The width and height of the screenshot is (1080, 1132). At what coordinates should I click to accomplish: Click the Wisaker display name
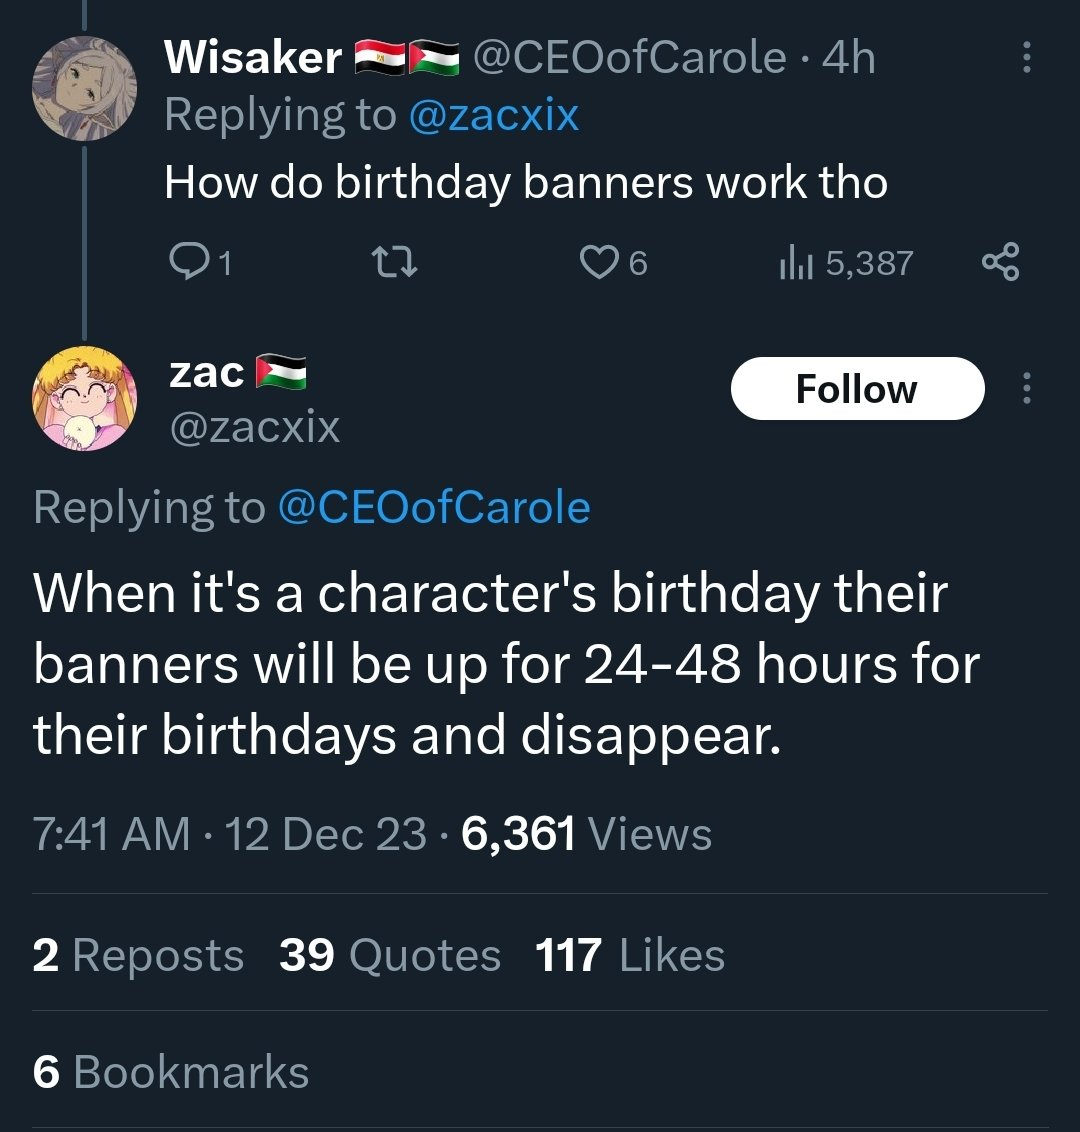(x=253, y=58)
